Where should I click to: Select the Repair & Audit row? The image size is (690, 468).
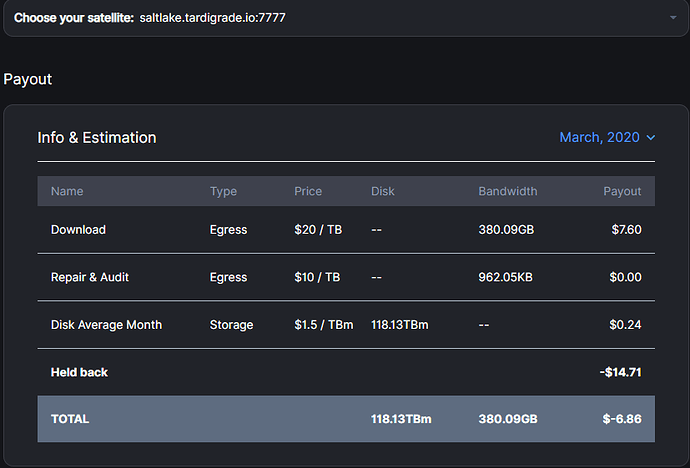[x=90, y=277]
